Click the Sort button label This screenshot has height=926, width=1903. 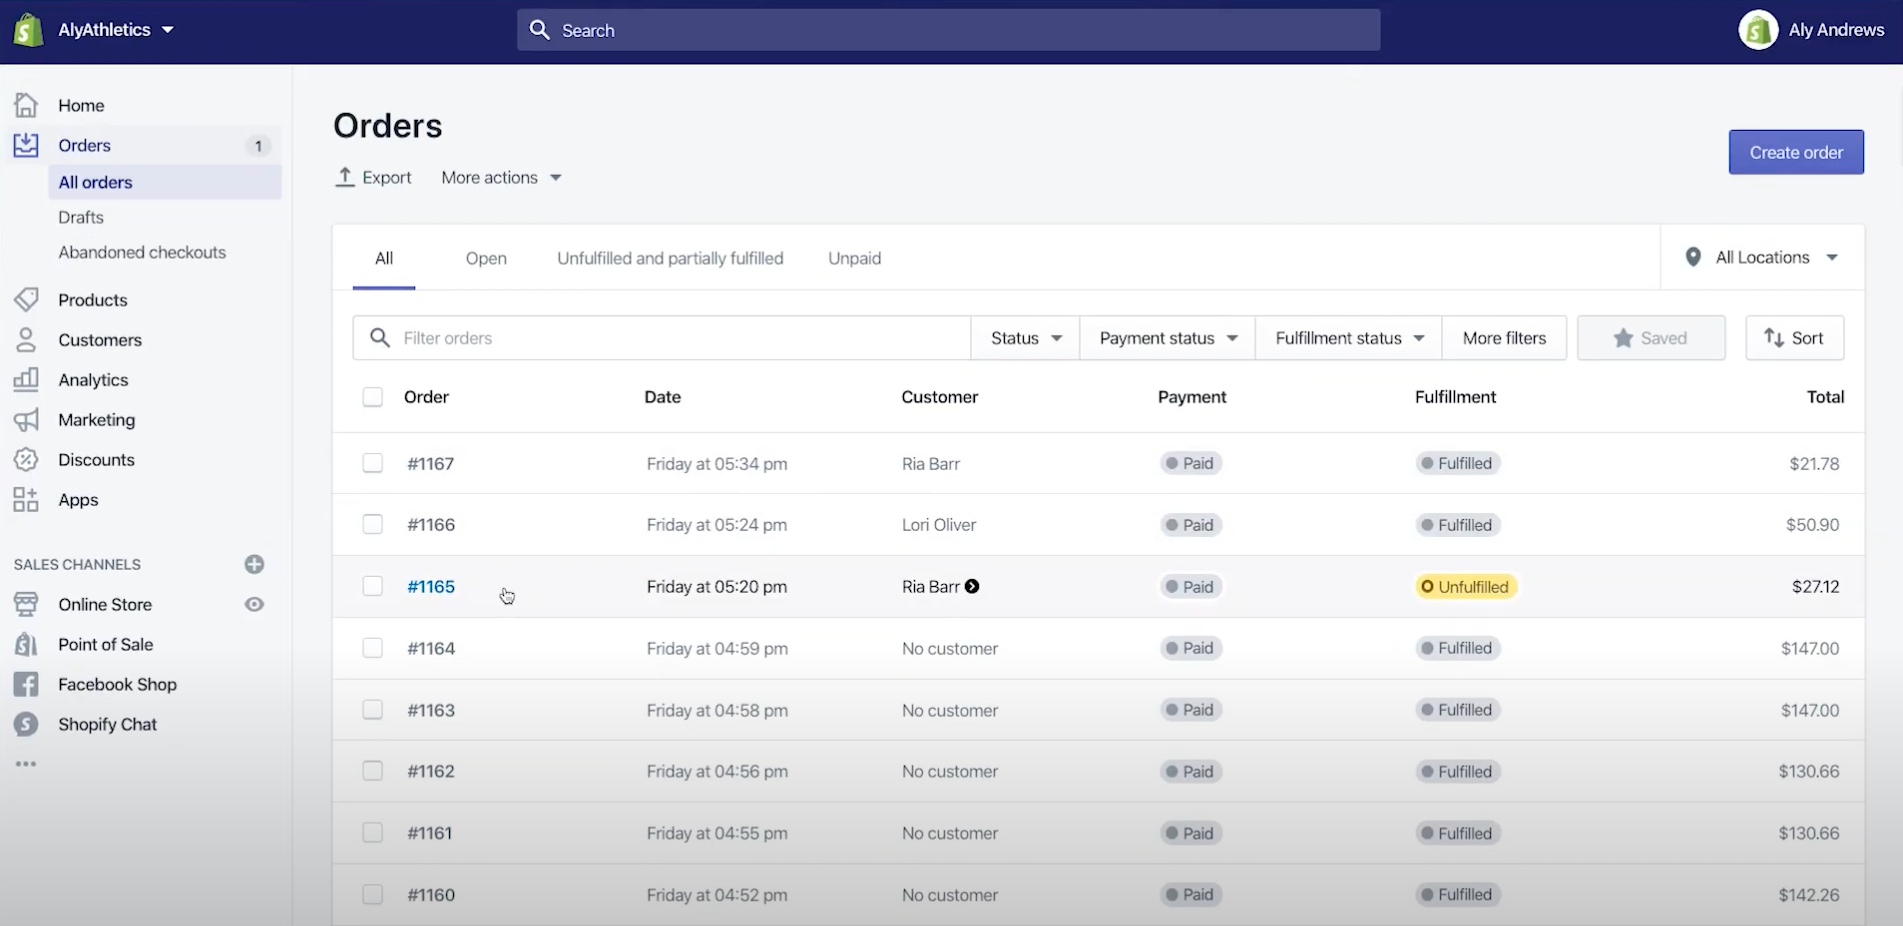pyautogui.click(x=1807, y=338)
